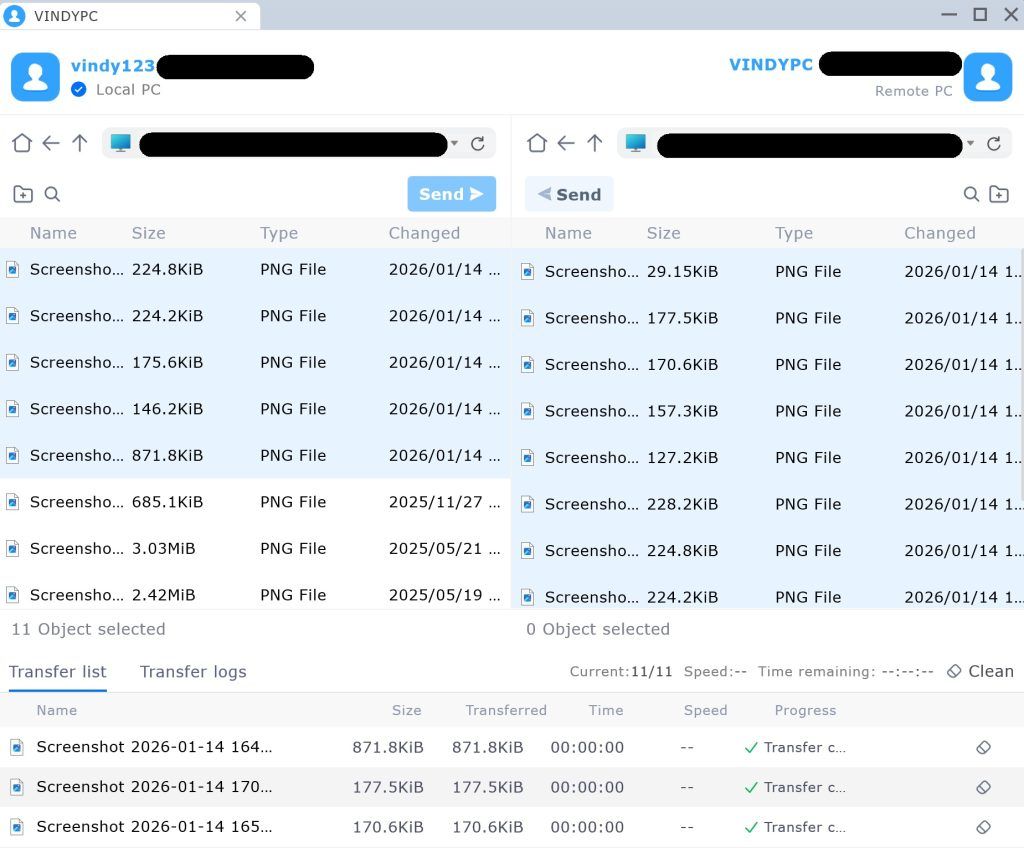The height and width of the screenshot is (848, 1024).
Task: Remove the 871.8KiB transfer entry
Action: click(984, 747)
